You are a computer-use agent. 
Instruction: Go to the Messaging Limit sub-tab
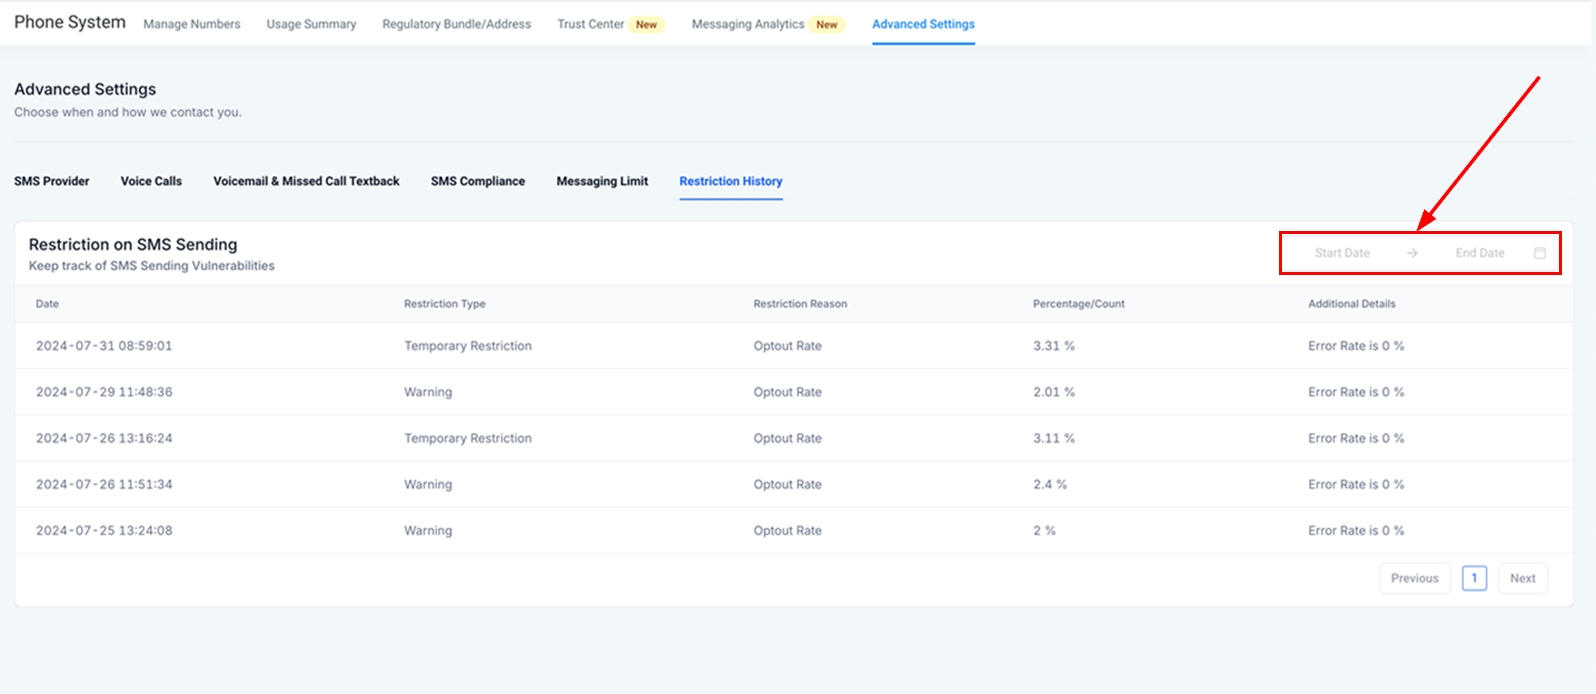[x=602, y=181]
